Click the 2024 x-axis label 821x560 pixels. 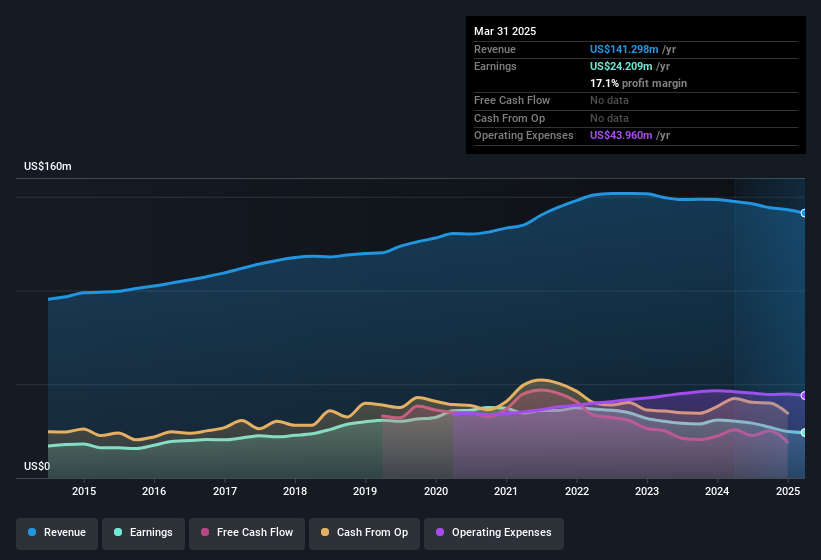[717, 491]
